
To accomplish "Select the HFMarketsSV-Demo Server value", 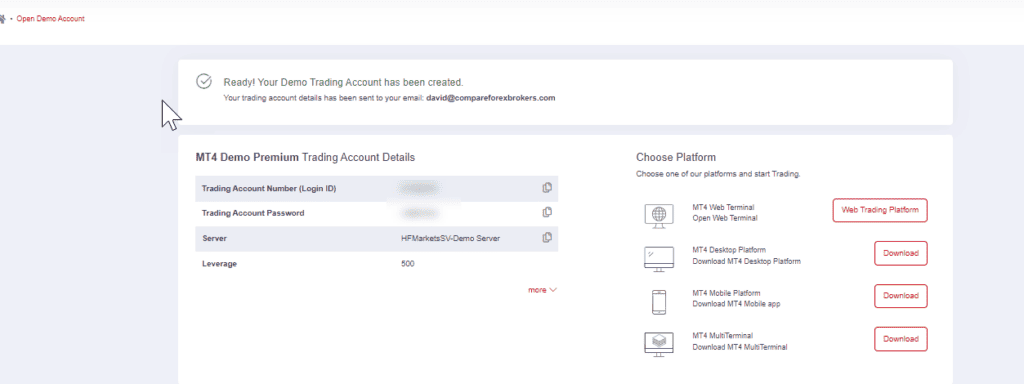I will tap(451, 238).
